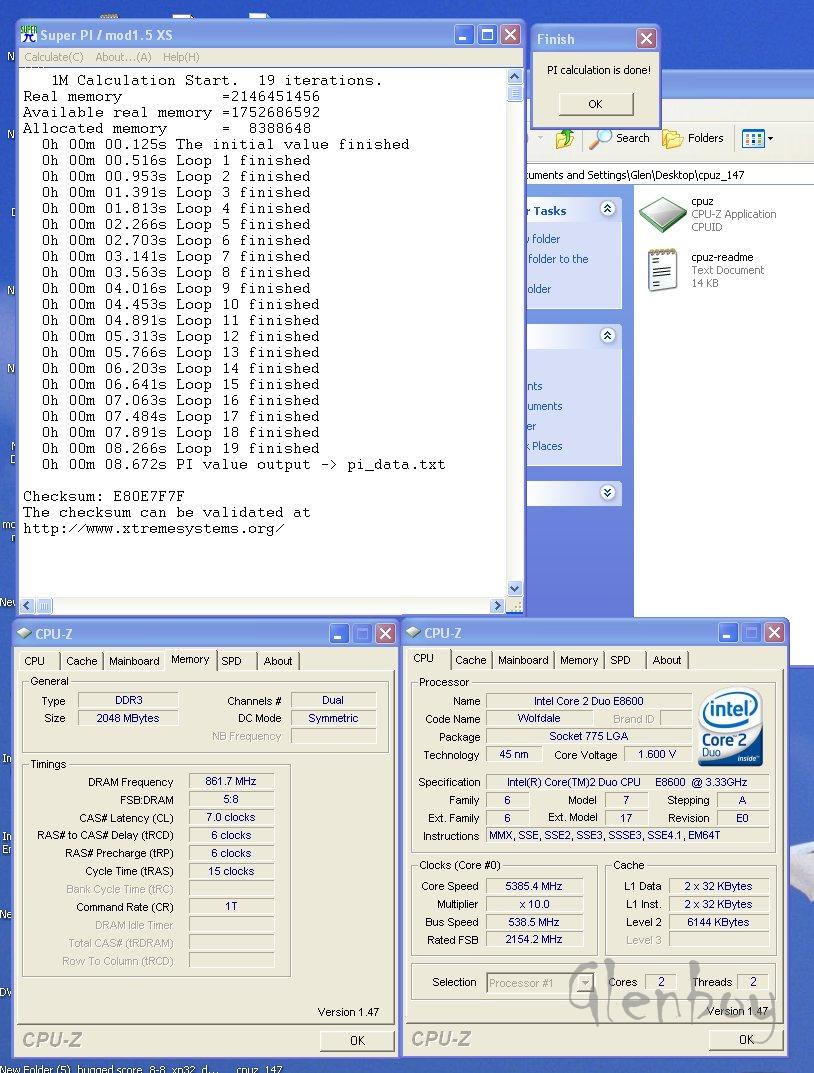Image resolution: width=814 pixels, height=1073 pixels.
Task: Click the cpuz application icon
Action: point(661,213)
